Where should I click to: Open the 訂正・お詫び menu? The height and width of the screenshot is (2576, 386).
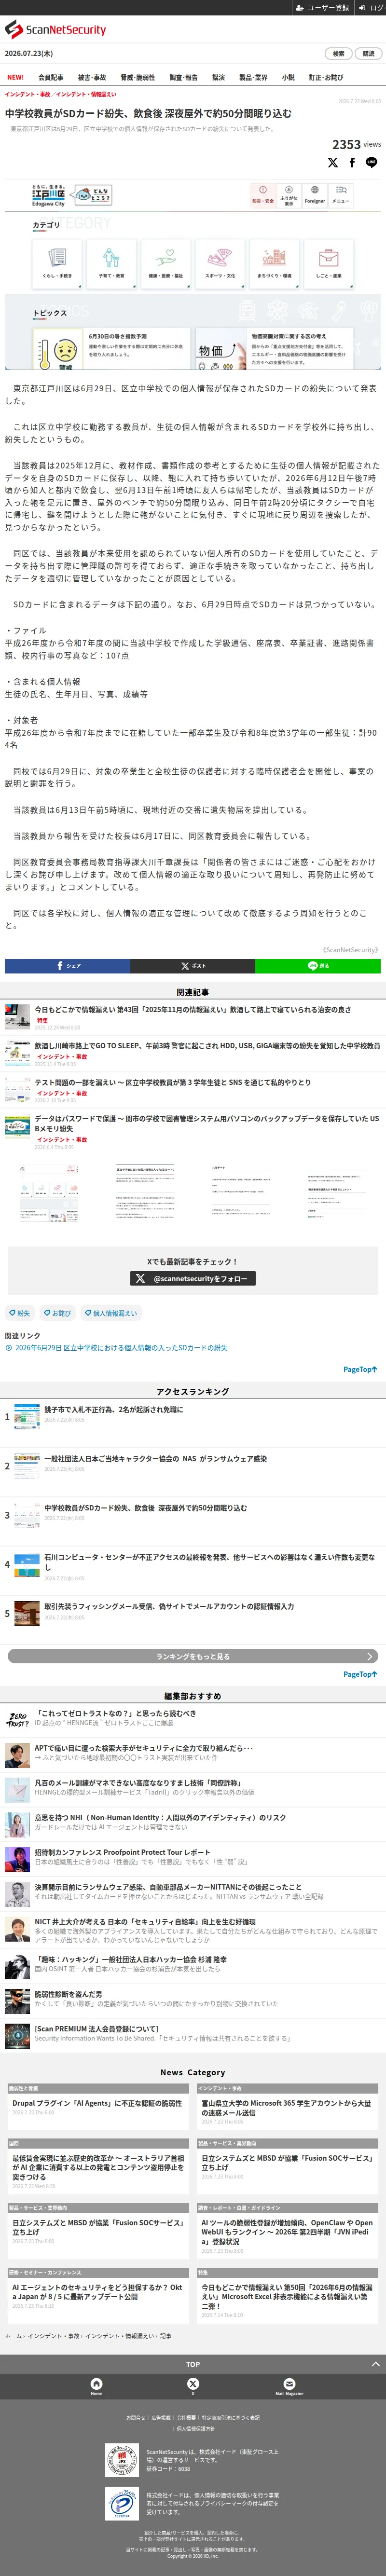tap(326, 77)
